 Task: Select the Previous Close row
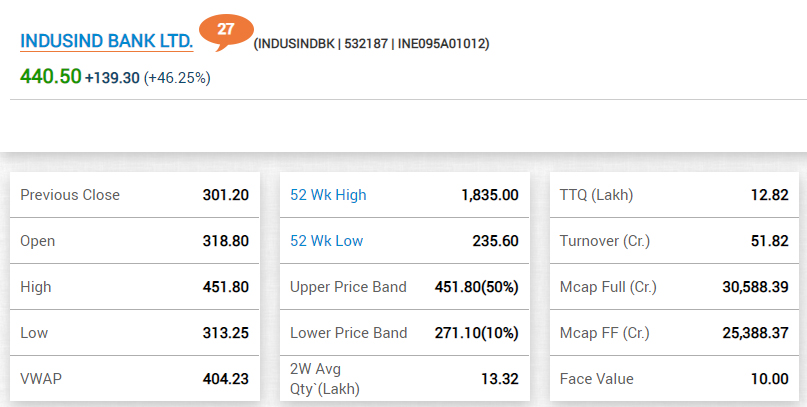tap(134, 195)
